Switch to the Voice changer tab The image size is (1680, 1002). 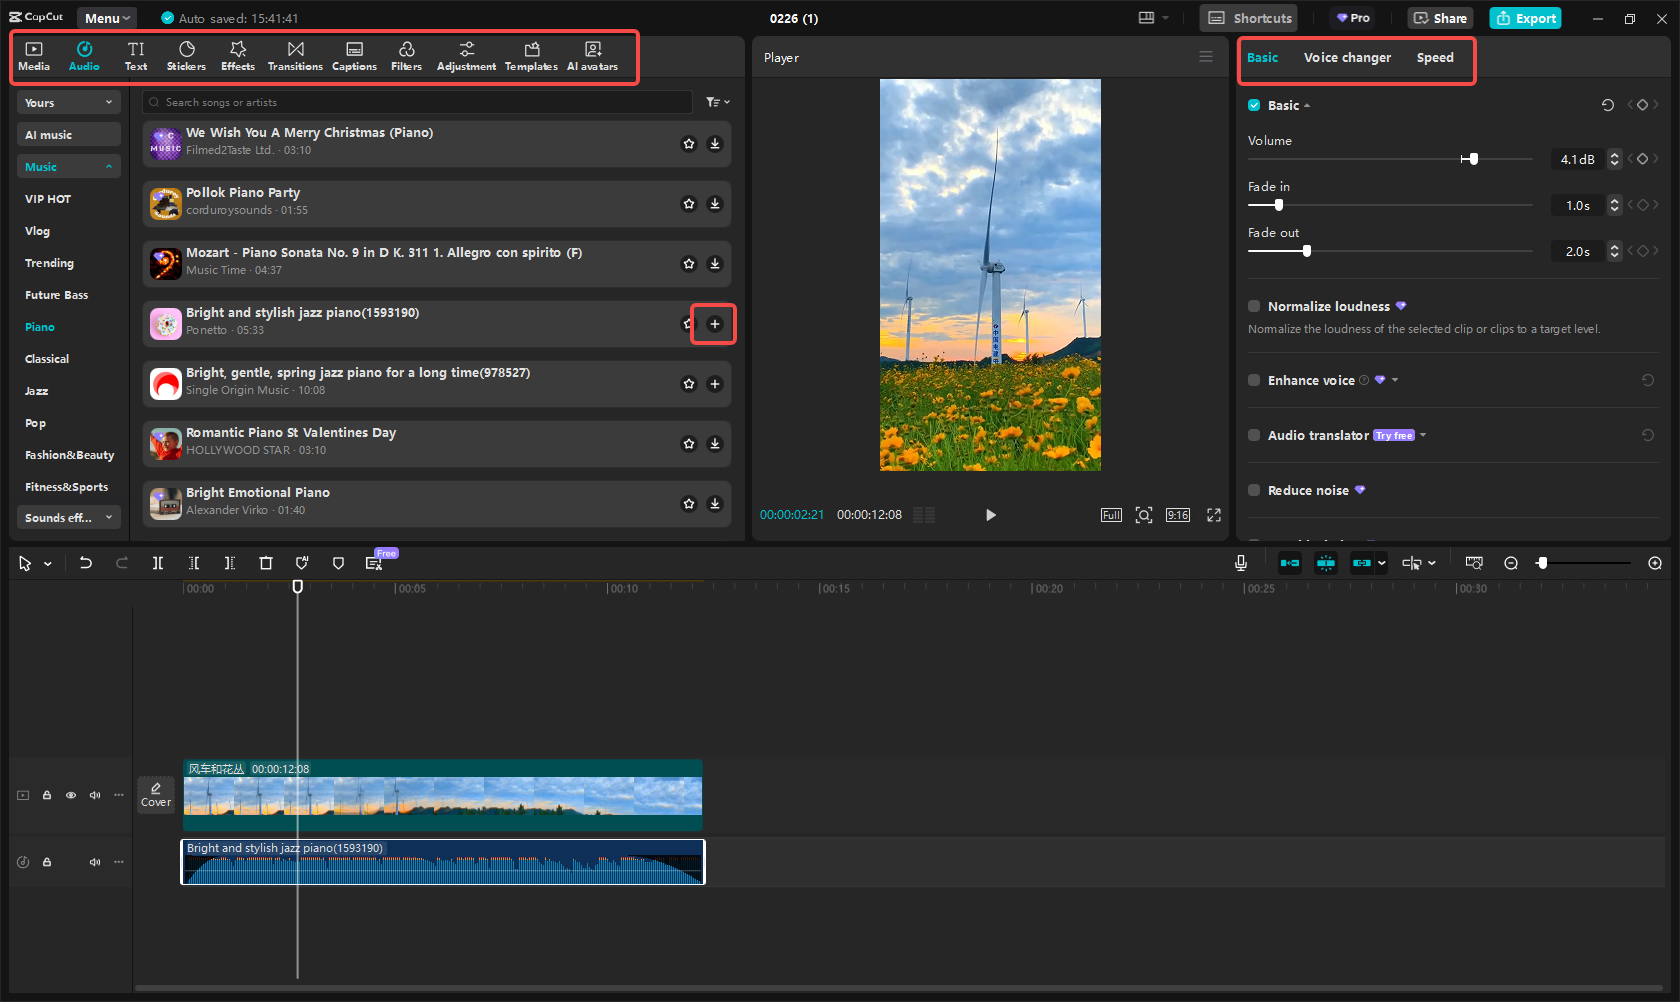click(x=1347, y=57)
